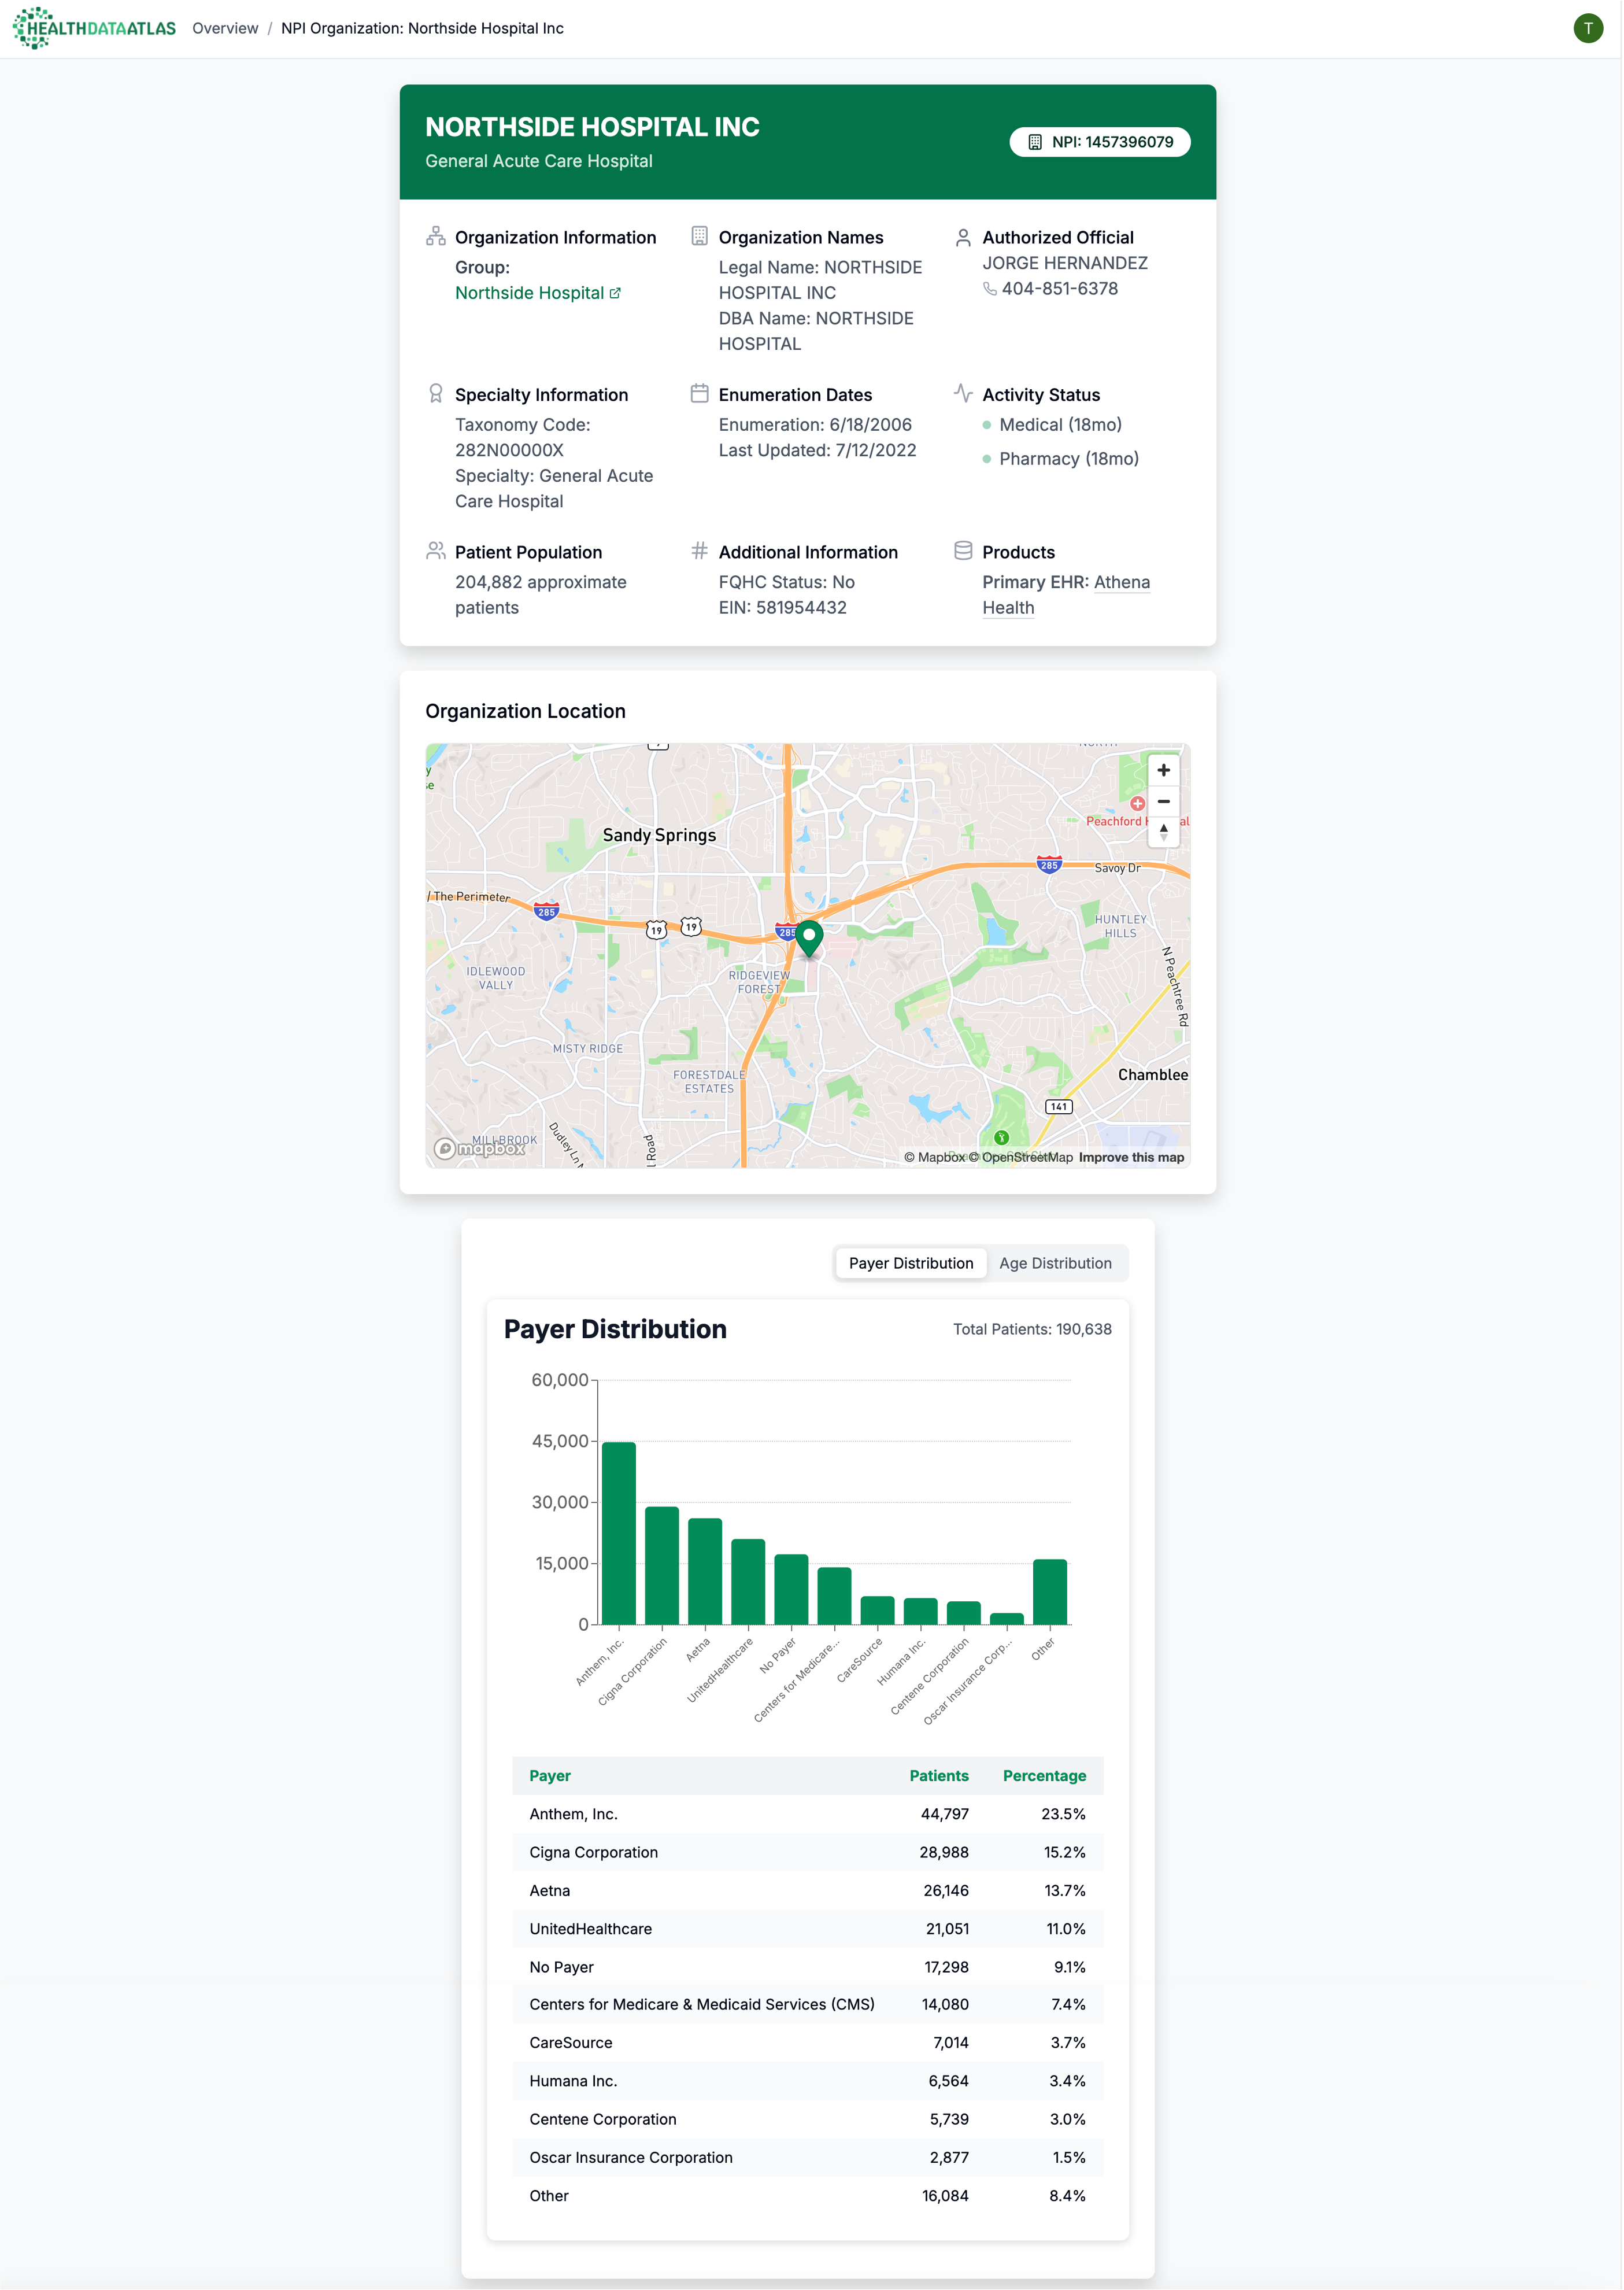Image resolution: width=1624 pixels, height=2290 pixels.
Task: Reset map bearing with compass button
Action: [1163, 831]
